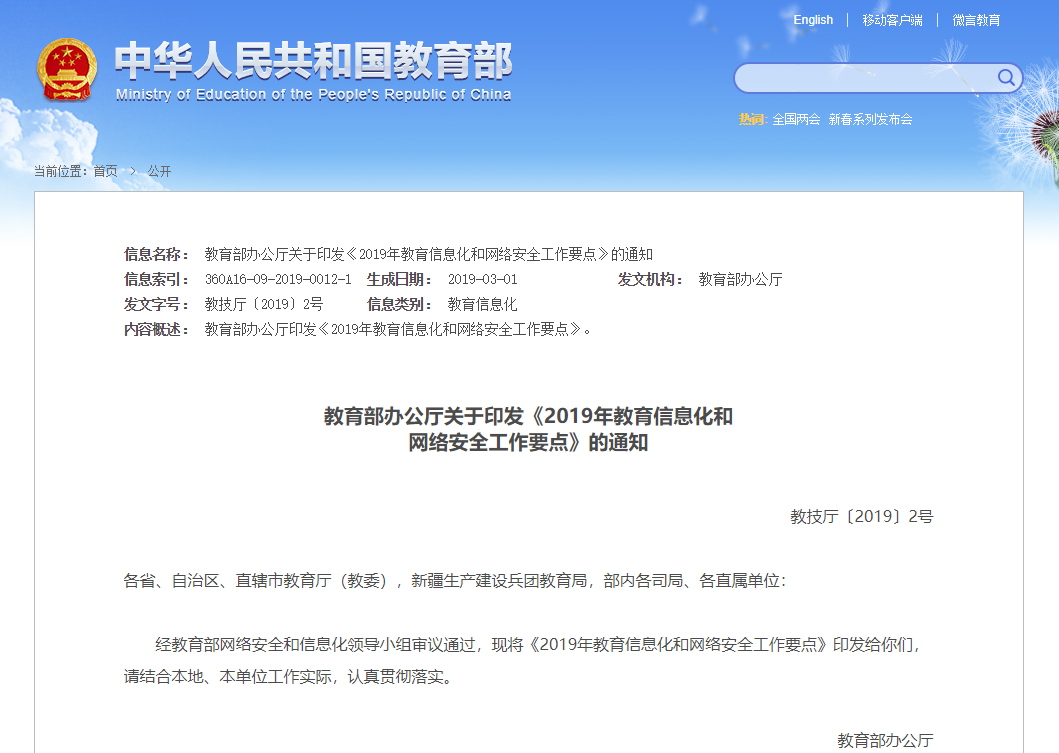Click the magnifier search icon
Image resolution: width=1059 pixels, height=753 pixels.
1007,78
